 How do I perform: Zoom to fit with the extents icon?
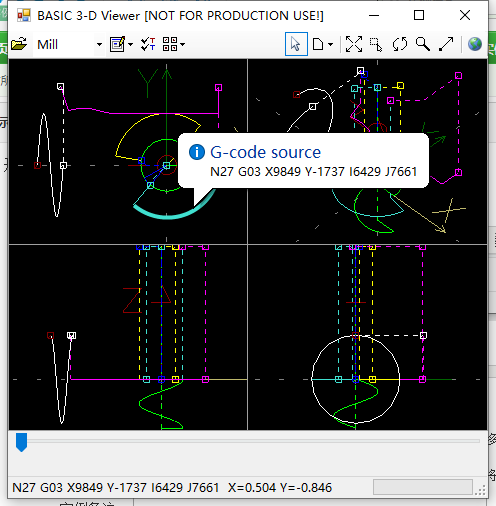[354, 44]
